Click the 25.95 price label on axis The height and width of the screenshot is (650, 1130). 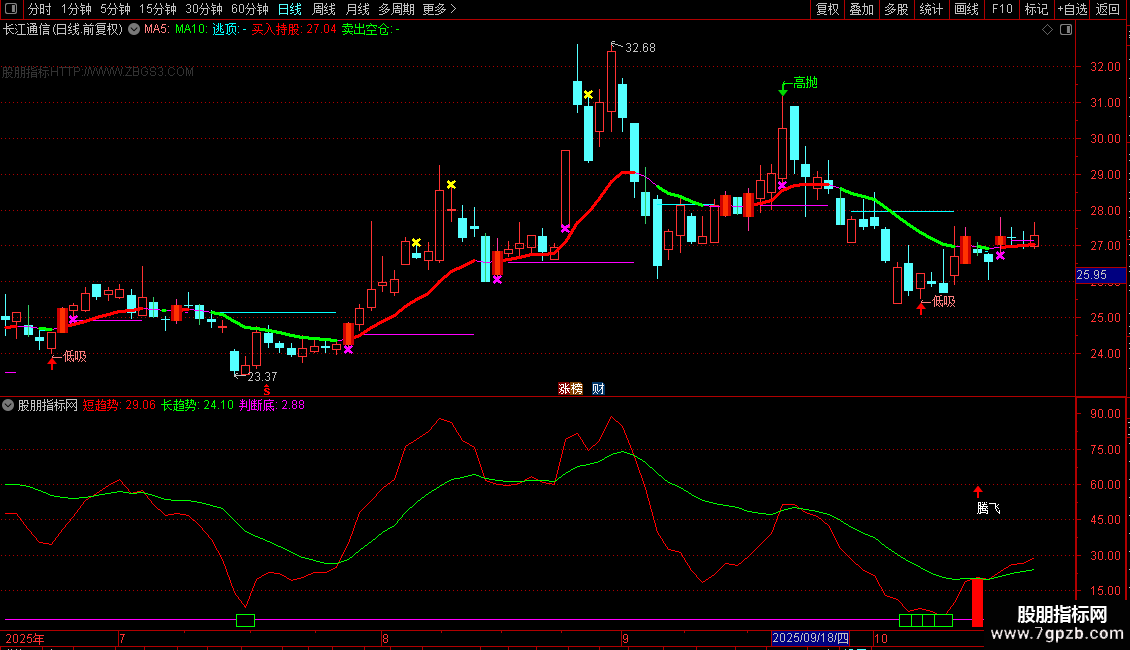point(1090,275)
